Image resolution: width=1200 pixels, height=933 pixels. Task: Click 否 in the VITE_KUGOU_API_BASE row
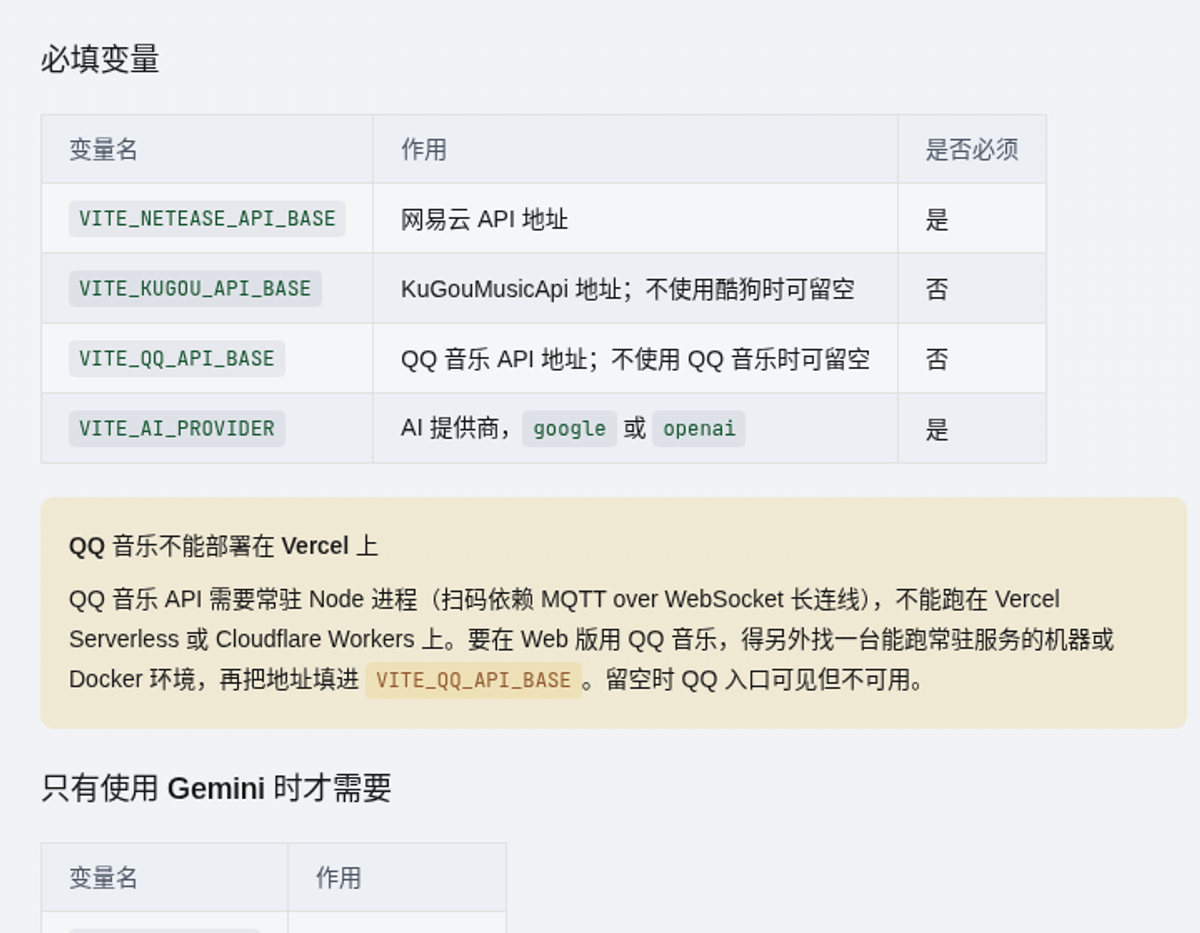(x=937, y=290)
